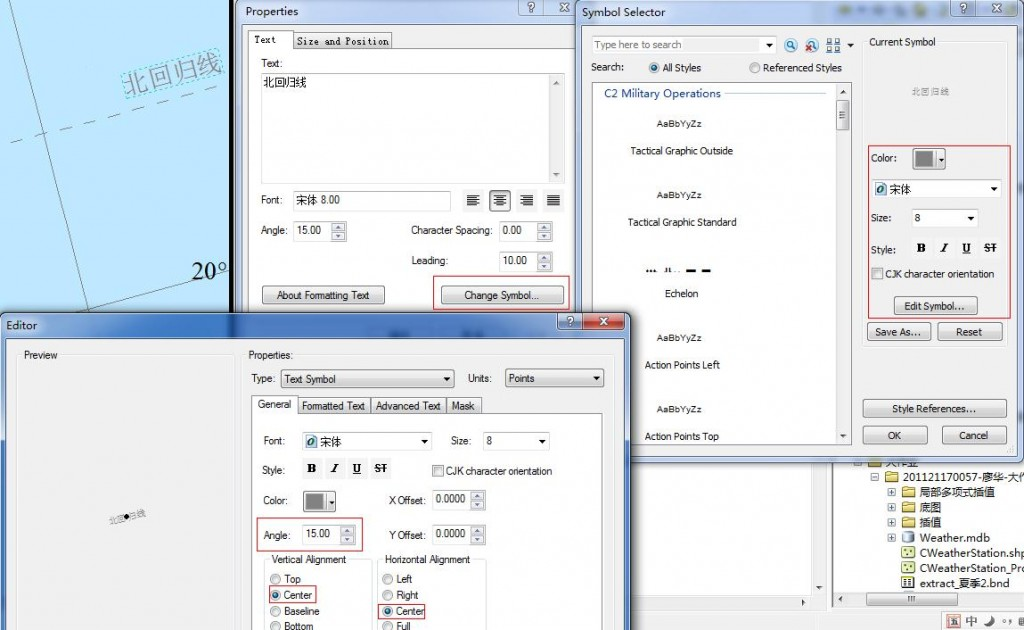
Task: Open Color swatch in Symbol Selector
Action: [x=929, y=159]
